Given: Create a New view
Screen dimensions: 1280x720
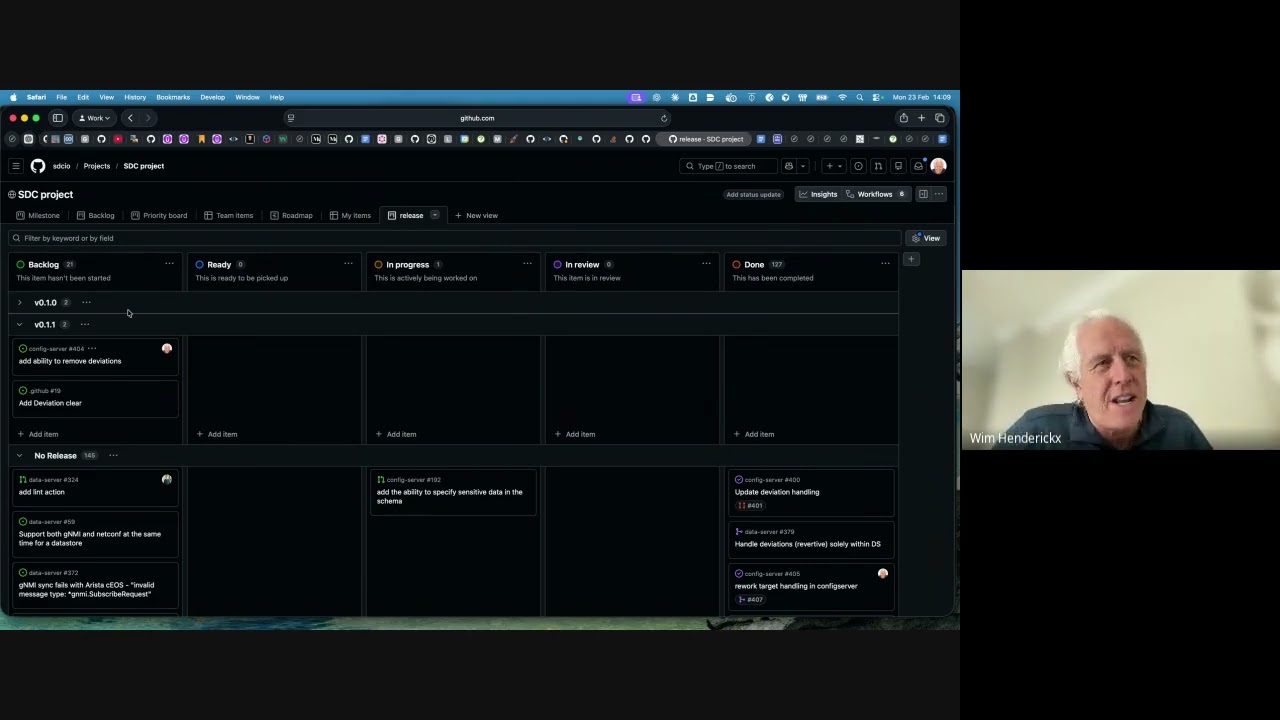Looking at the screenshot, I should [476, 215].
